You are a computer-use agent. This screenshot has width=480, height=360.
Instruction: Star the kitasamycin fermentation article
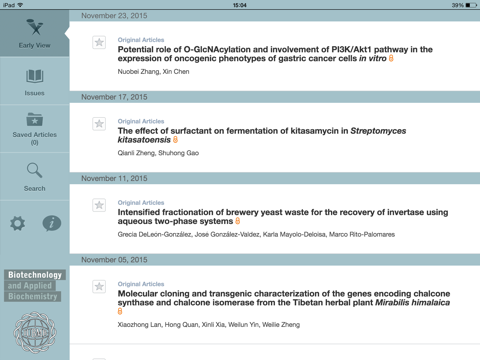click(99, 124)
